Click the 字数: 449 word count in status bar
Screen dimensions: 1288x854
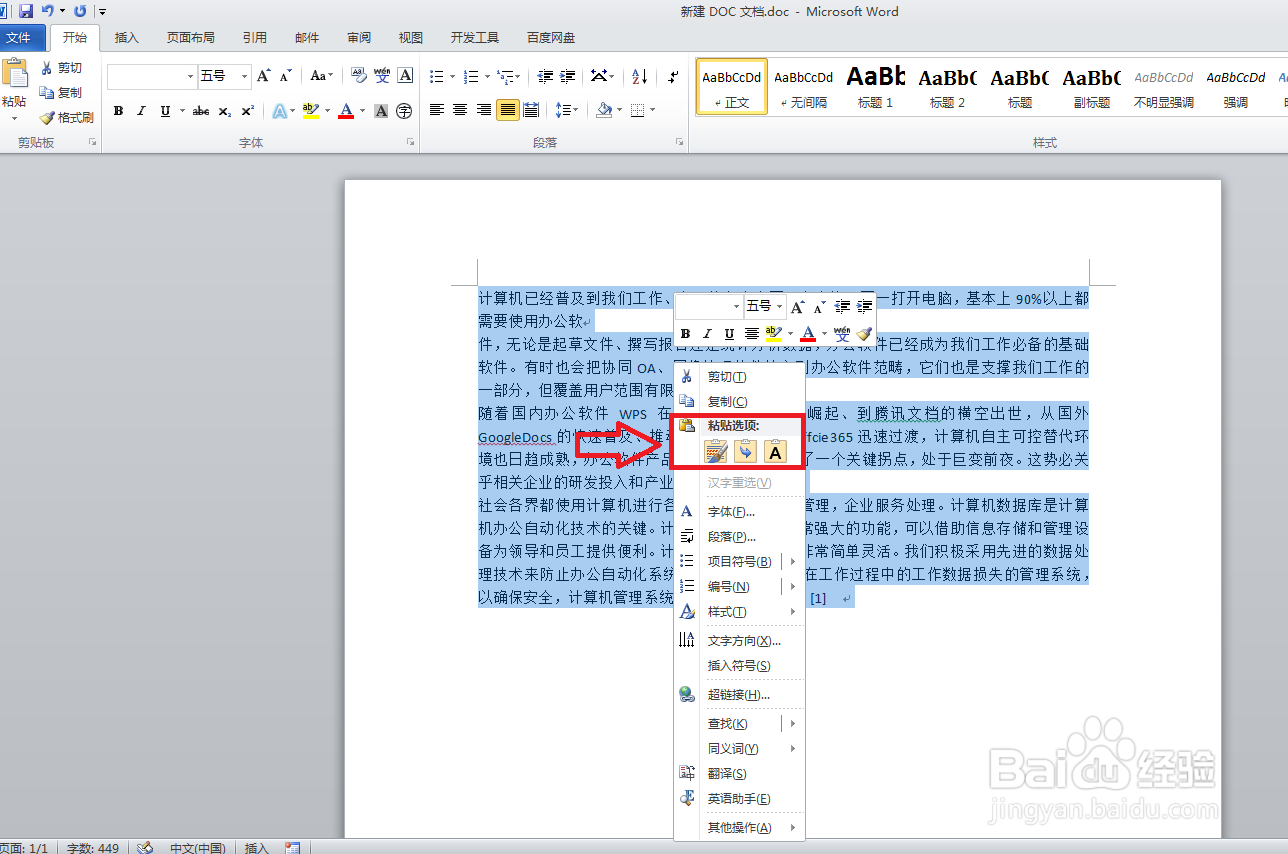click(x=93, y=848)
